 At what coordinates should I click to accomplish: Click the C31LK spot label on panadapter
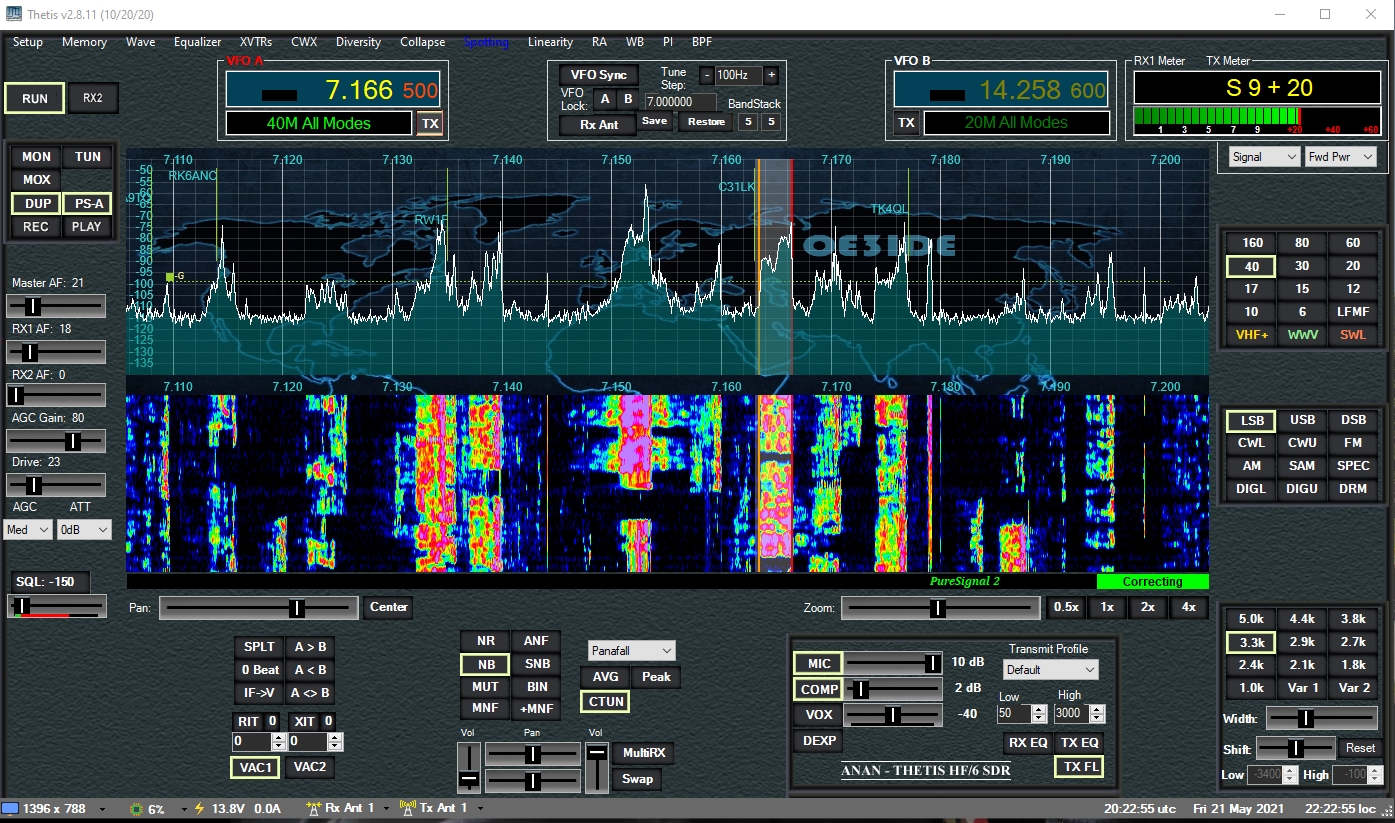click(737, 187)
